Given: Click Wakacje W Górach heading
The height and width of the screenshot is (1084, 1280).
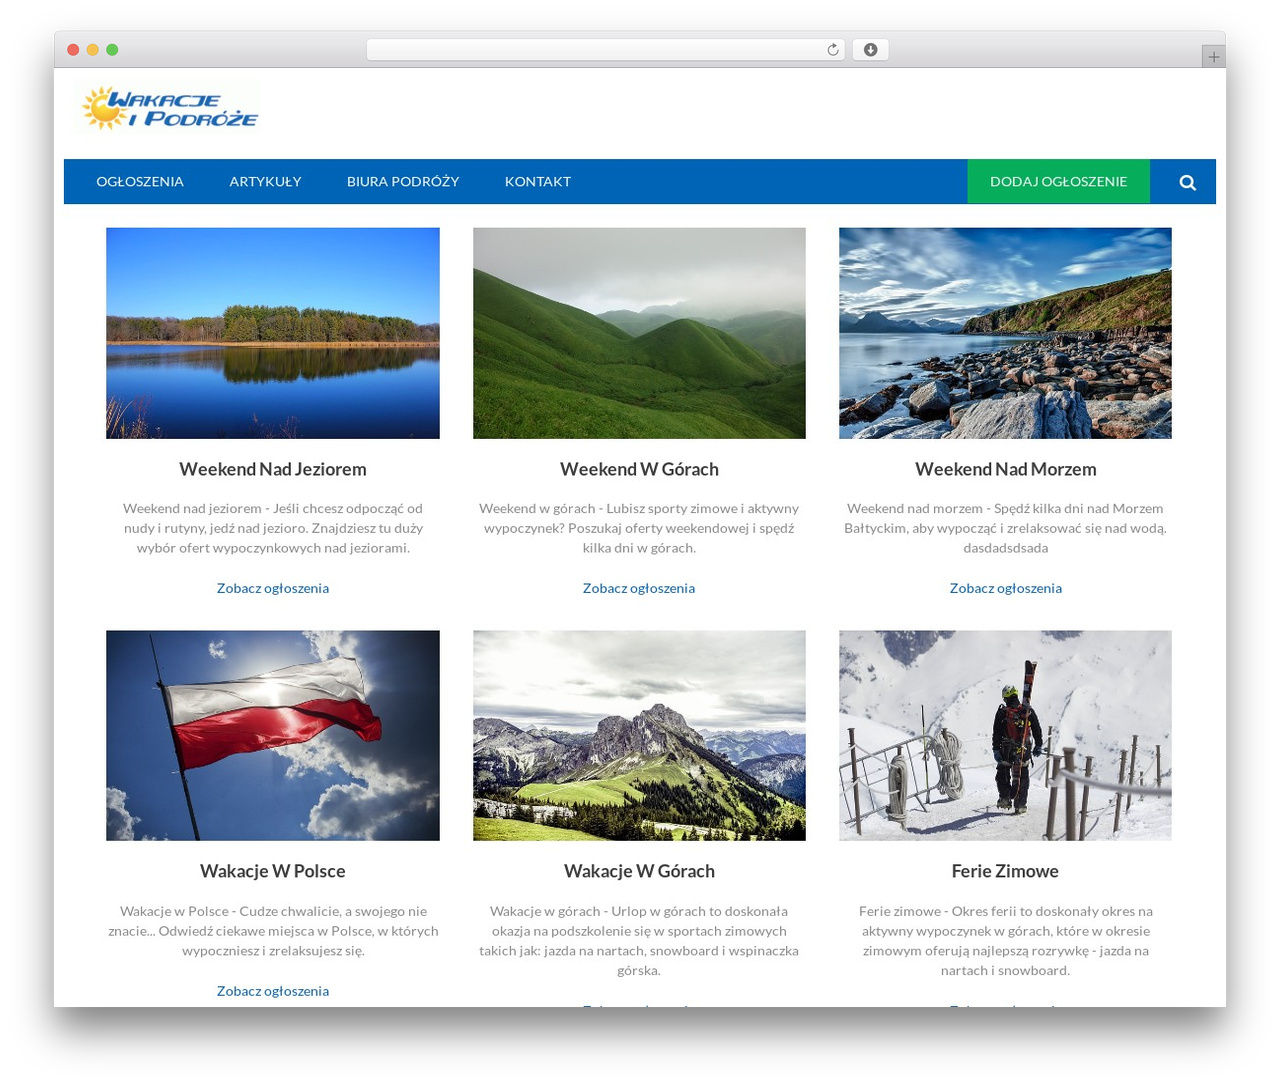Looking at the screenshot, I should coord(639,871).
